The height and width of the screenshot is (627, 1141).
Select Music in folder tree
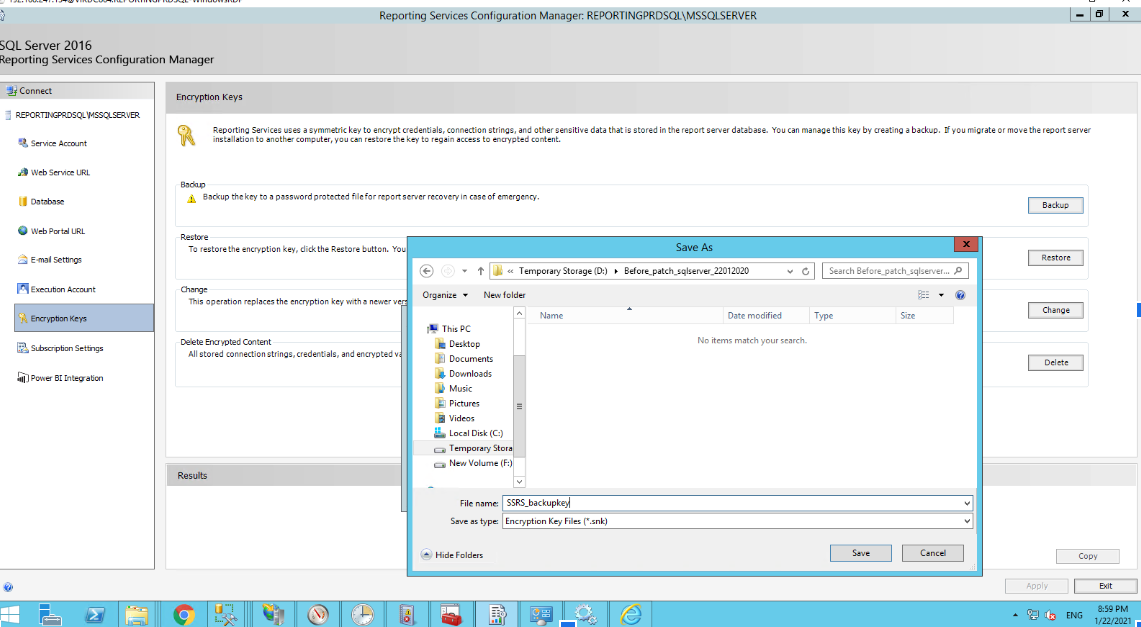click(453, 388)
